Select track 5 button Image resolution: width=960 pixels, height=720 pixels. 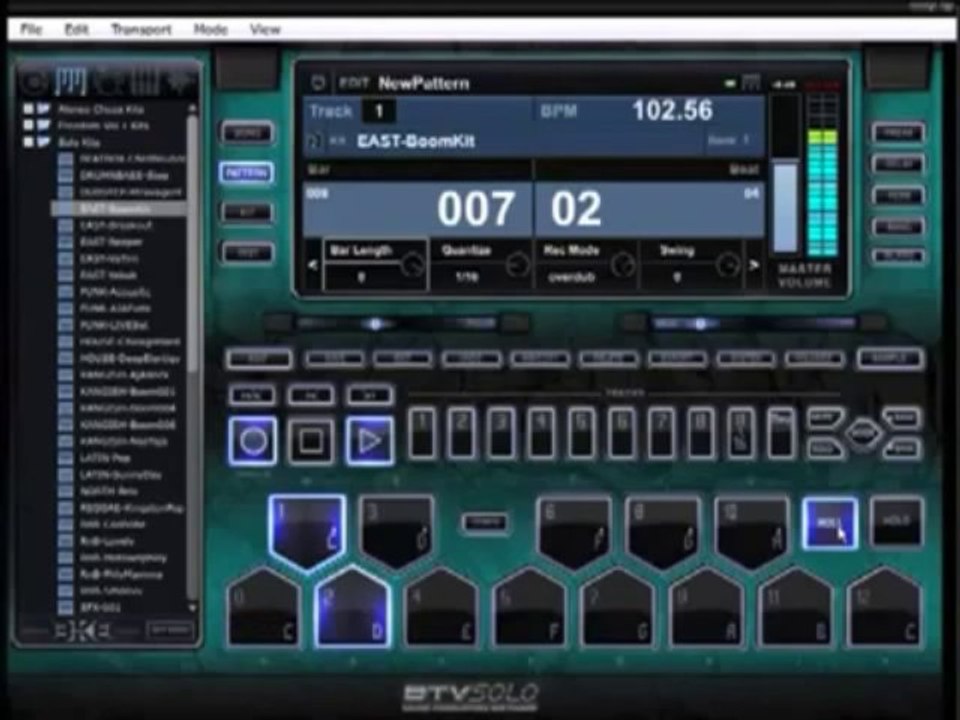(582, 433)
